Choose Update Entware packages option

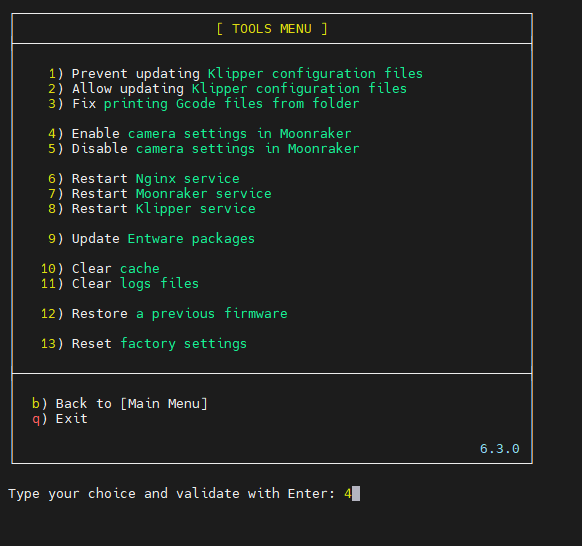[151, 238]
